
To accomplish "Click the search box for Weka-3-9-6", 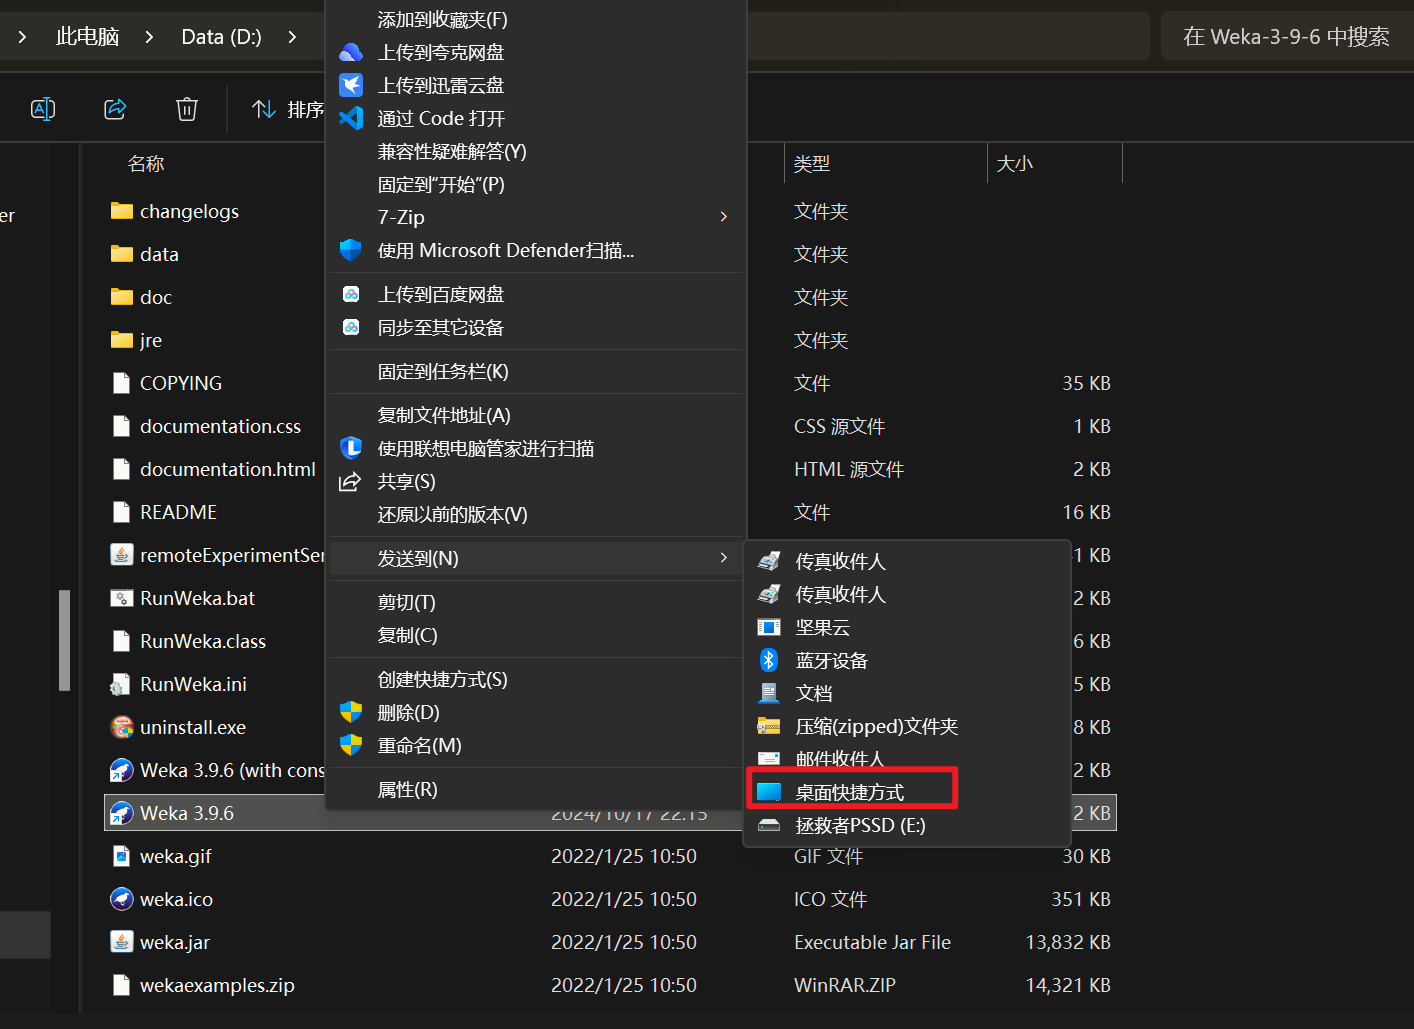I will (1286, 37).
